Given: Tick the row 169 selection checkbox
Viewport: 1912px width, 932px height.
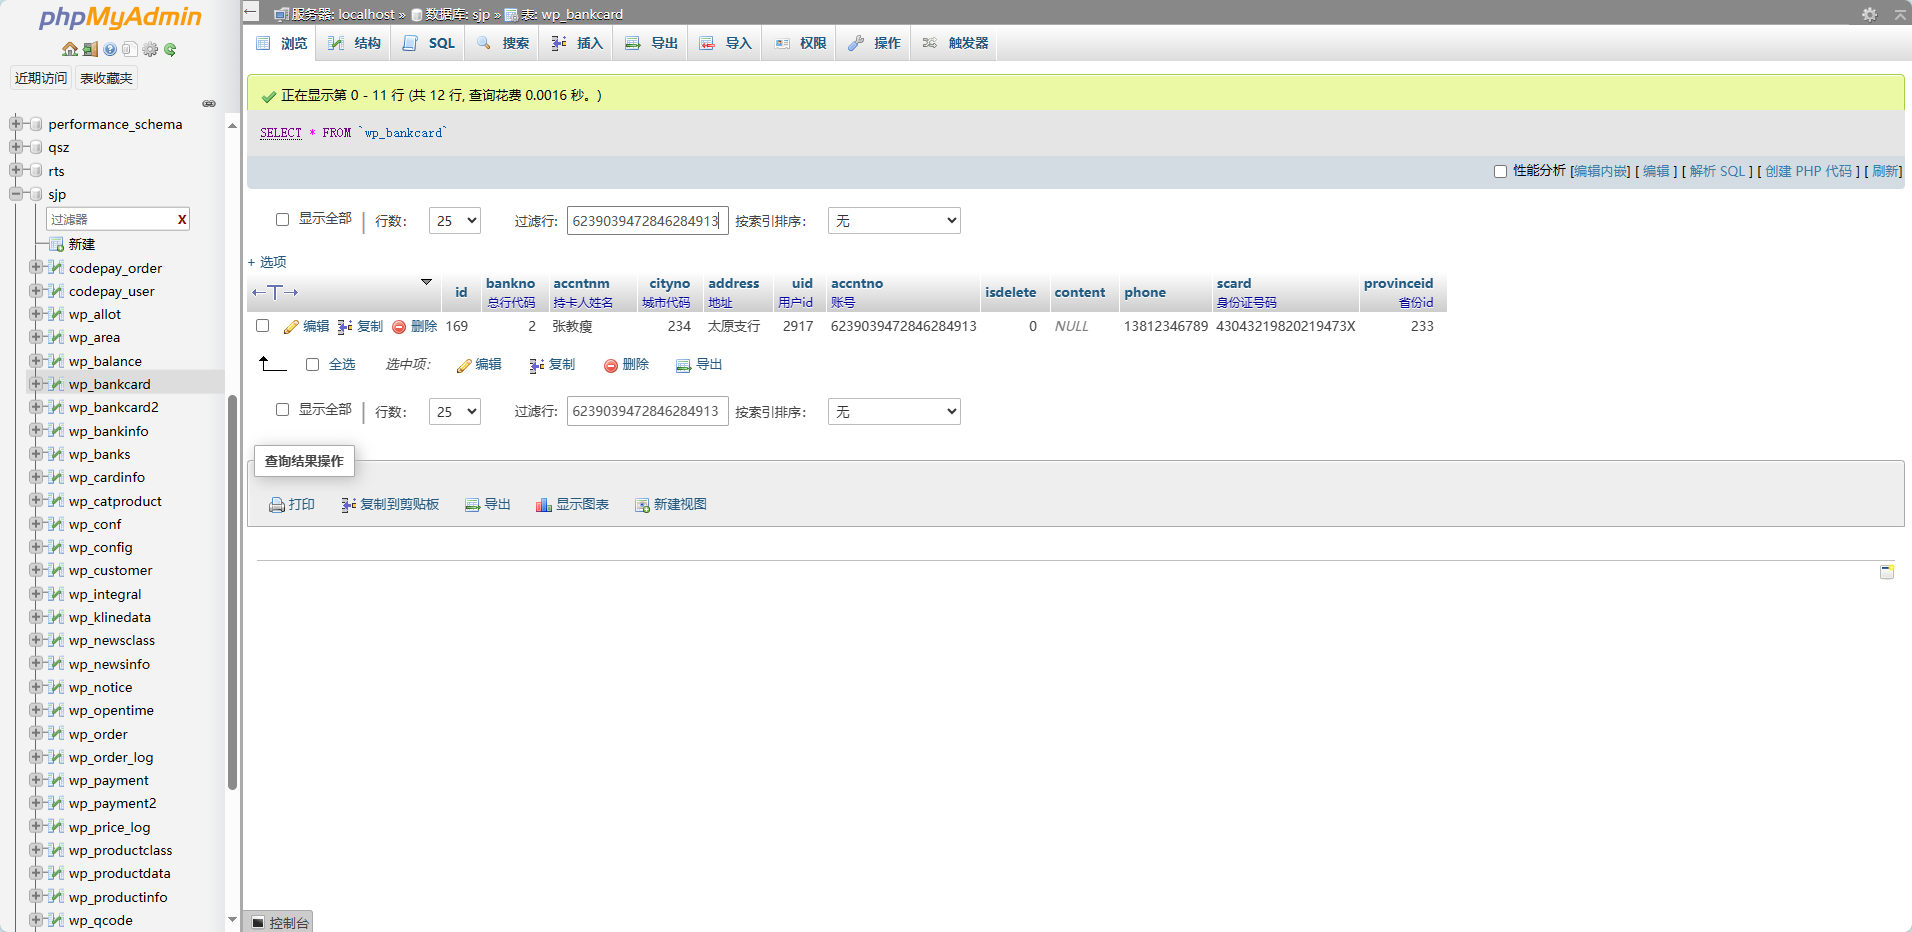Looking at the screenshot, I should 263,326.
